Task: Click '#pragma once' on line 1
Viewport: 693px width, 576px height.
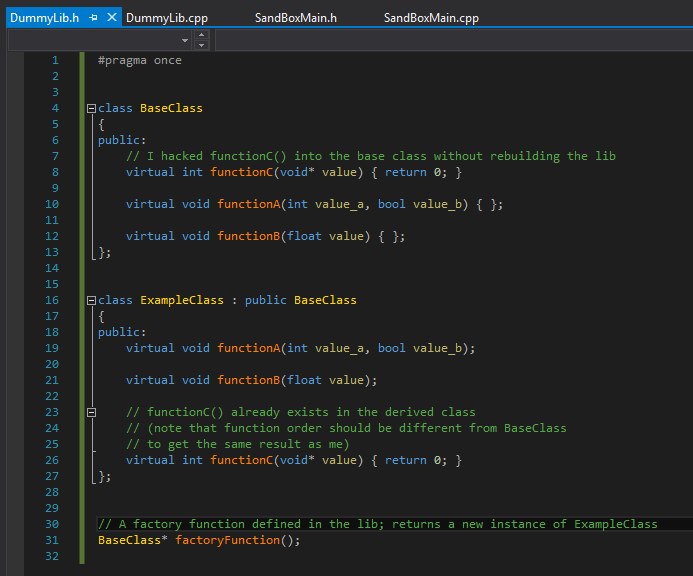Action: pyautogui.click(x=140, y=61)
